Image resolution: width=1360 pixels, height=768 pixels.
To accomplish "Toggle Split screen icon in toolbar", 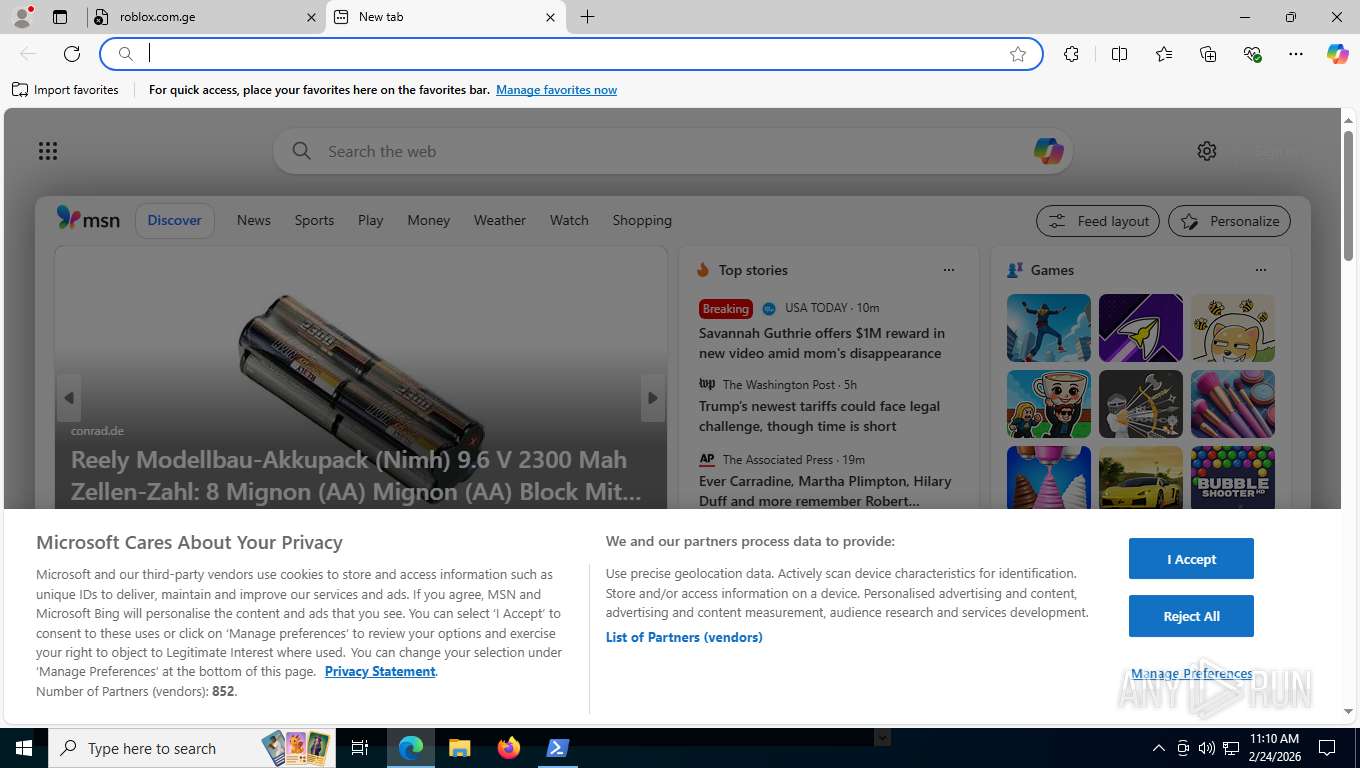I will coord(1120,54).
